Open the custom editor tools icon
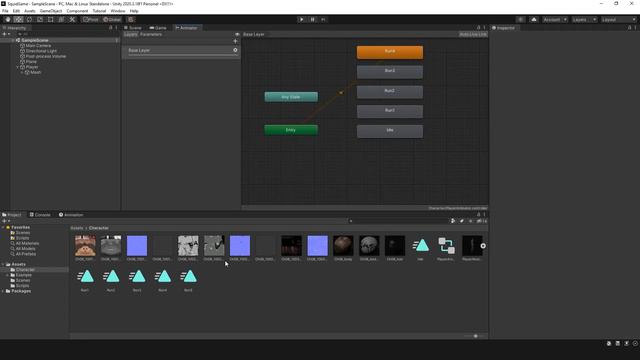Screen dimensions: 640x360 (x=72, y=20)
